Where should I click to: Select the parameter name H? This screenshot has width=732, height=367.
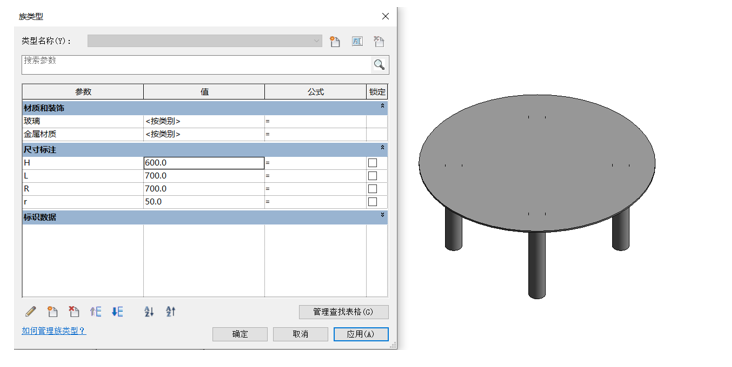pyautogui.click(x=83, y=162)
